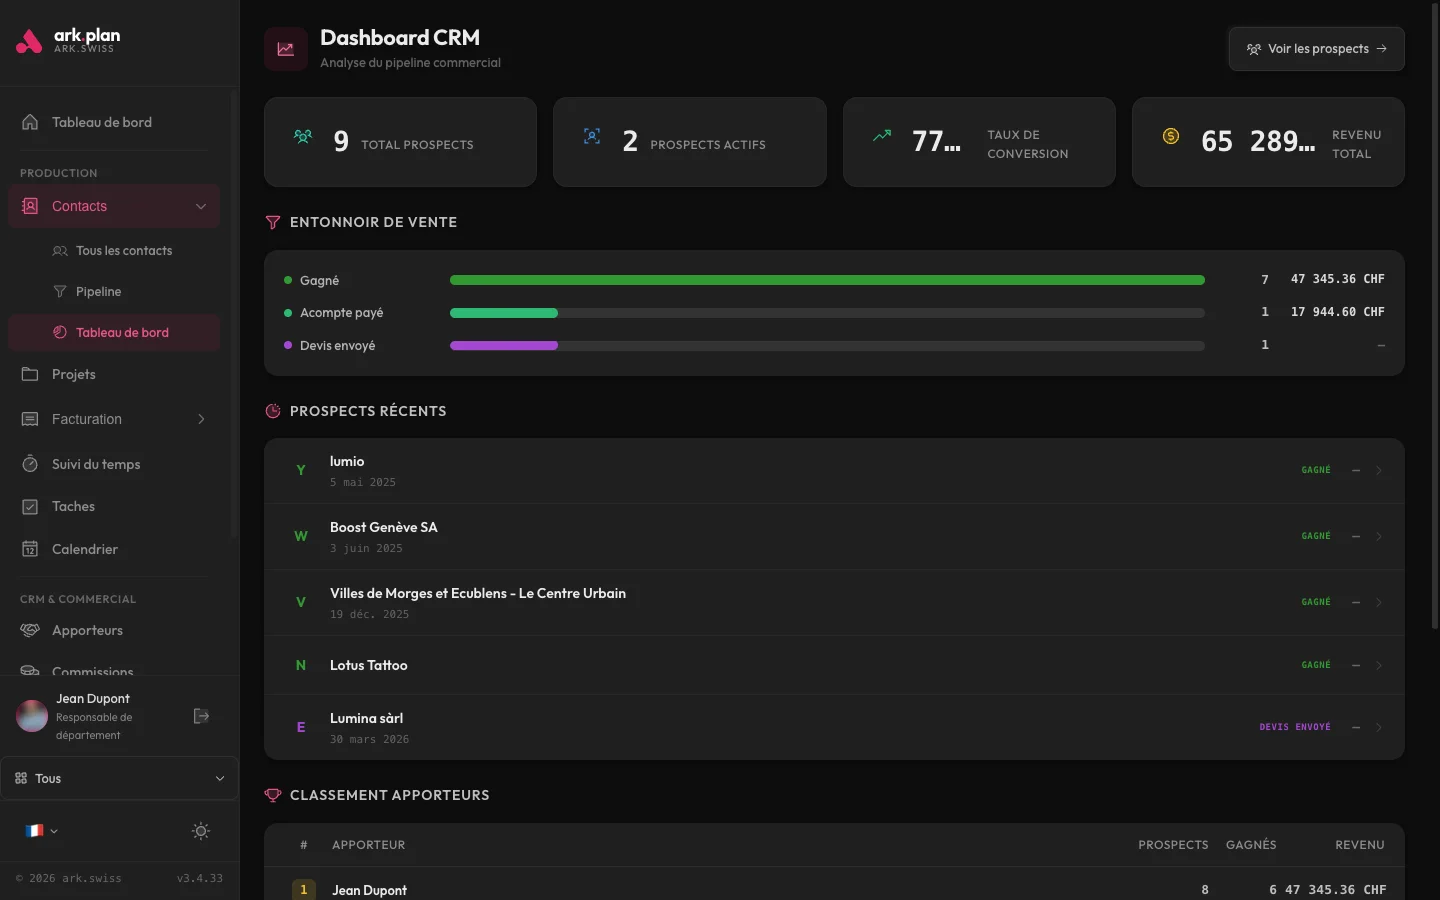Open the Calendrier icon
The height and width of the screenshot is (900, 1440).
[x=31, y=549]
